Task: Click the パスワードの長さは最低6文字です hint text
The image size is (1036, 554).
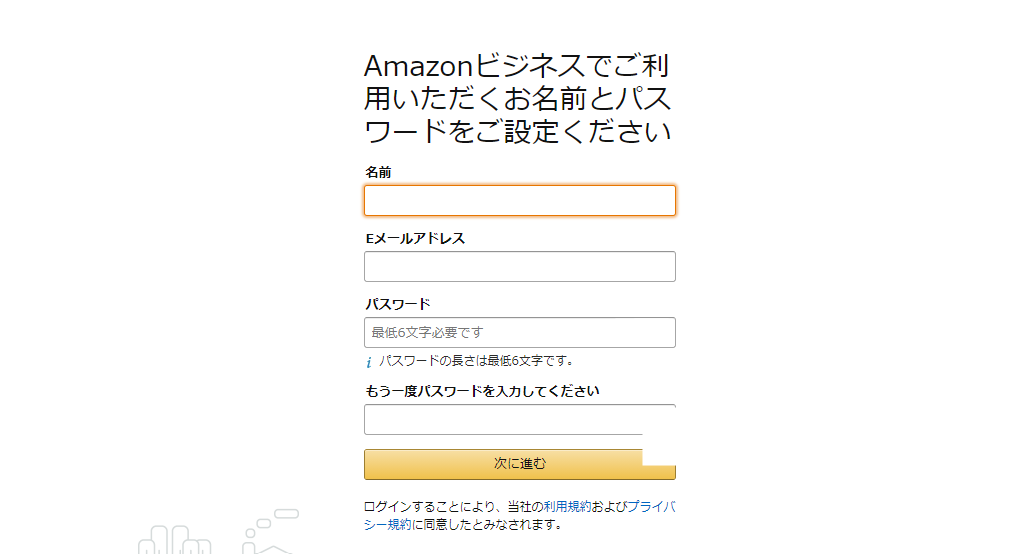Action: coord(476,361)
